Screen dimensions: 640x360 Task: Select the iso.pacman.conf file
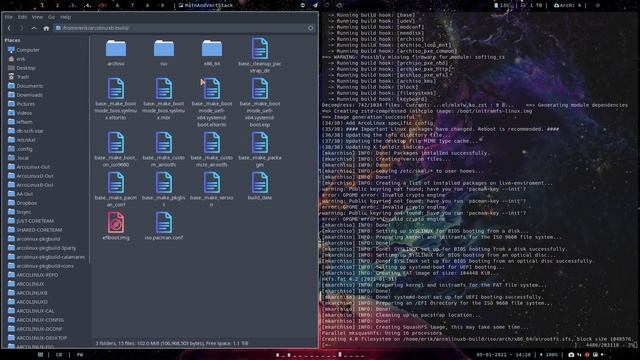(x=164, y=226)
